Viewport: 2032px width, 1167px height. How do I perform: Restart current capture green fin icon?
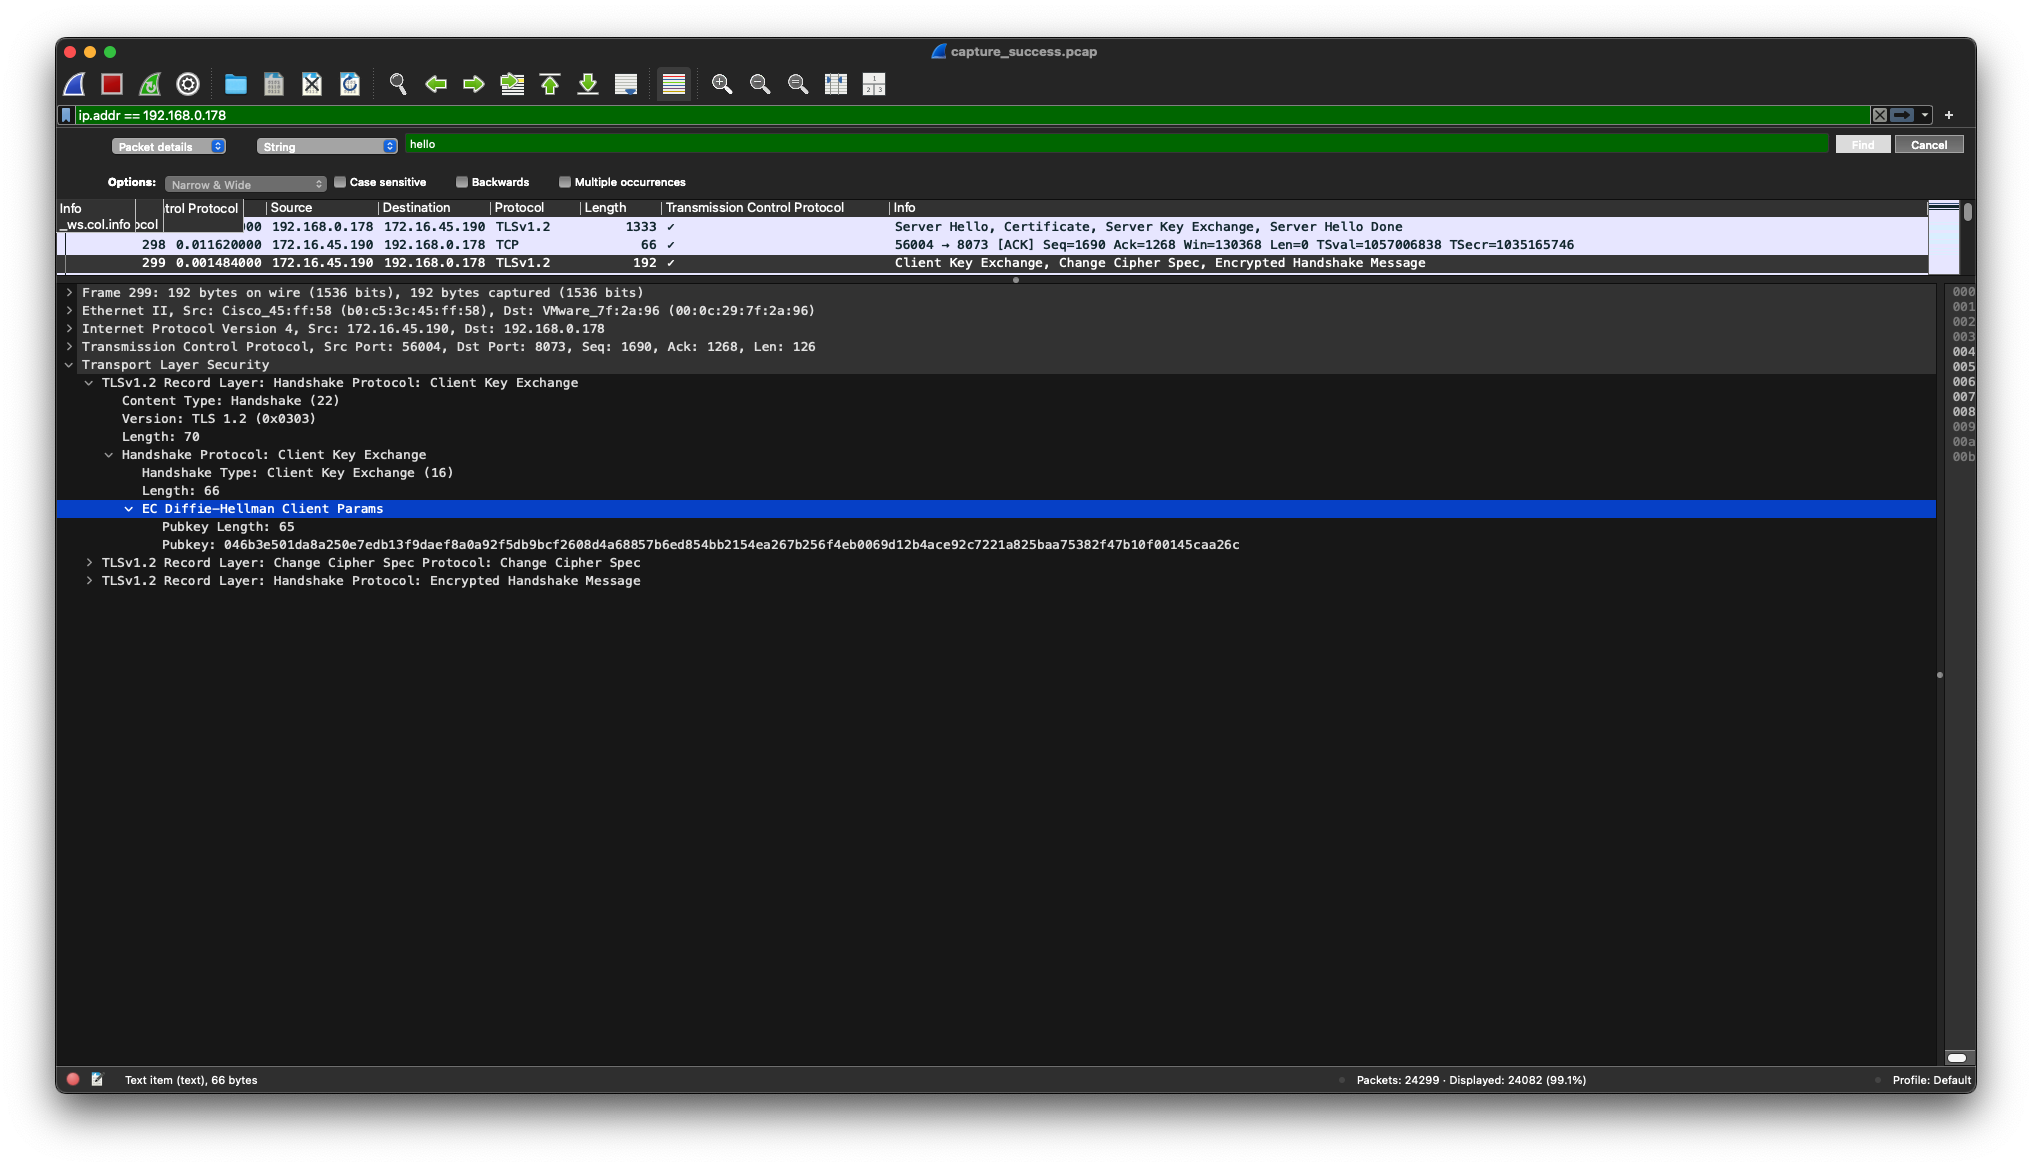tap(150, 84)
